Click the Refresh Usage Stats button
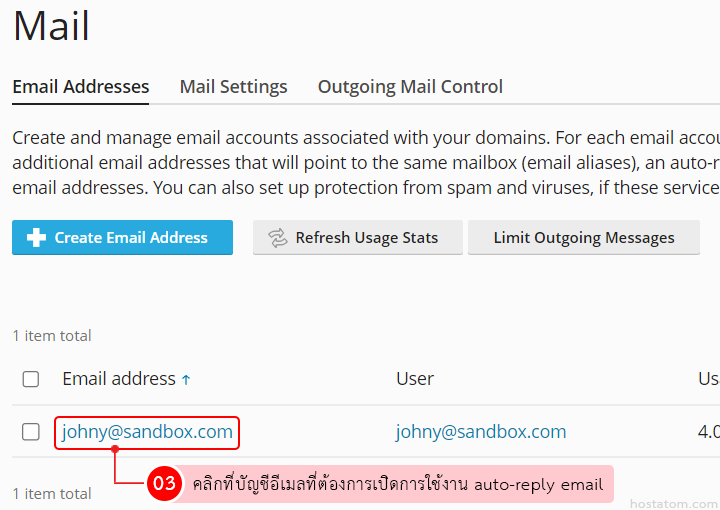The width and height of the screenshot is (720, 510). (x=358, y=237)
